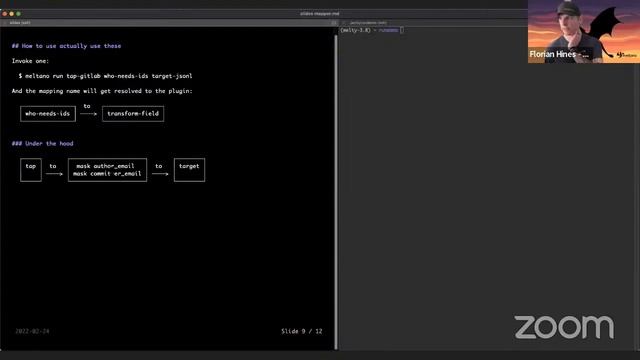Click the split icon on left pane header
This screenshot has width=640, height=360.
point(333,23)
